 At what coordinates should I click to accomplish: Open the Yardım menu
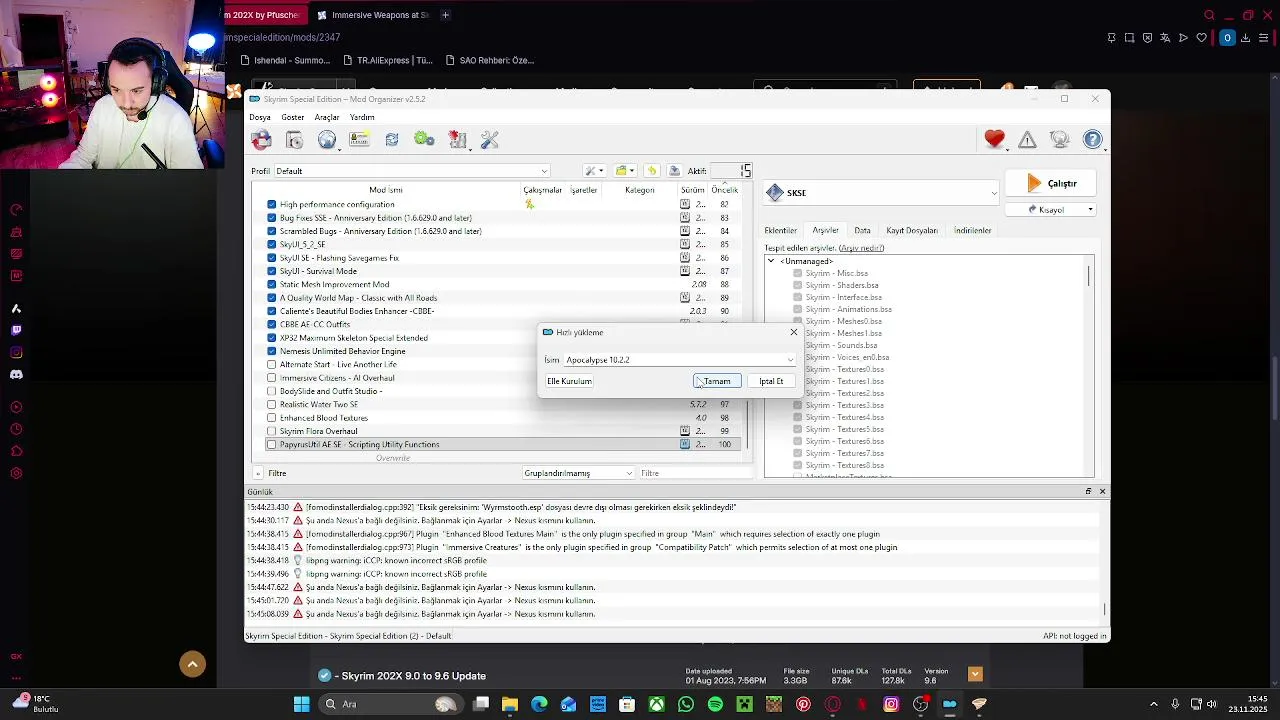tap(362, 117)
